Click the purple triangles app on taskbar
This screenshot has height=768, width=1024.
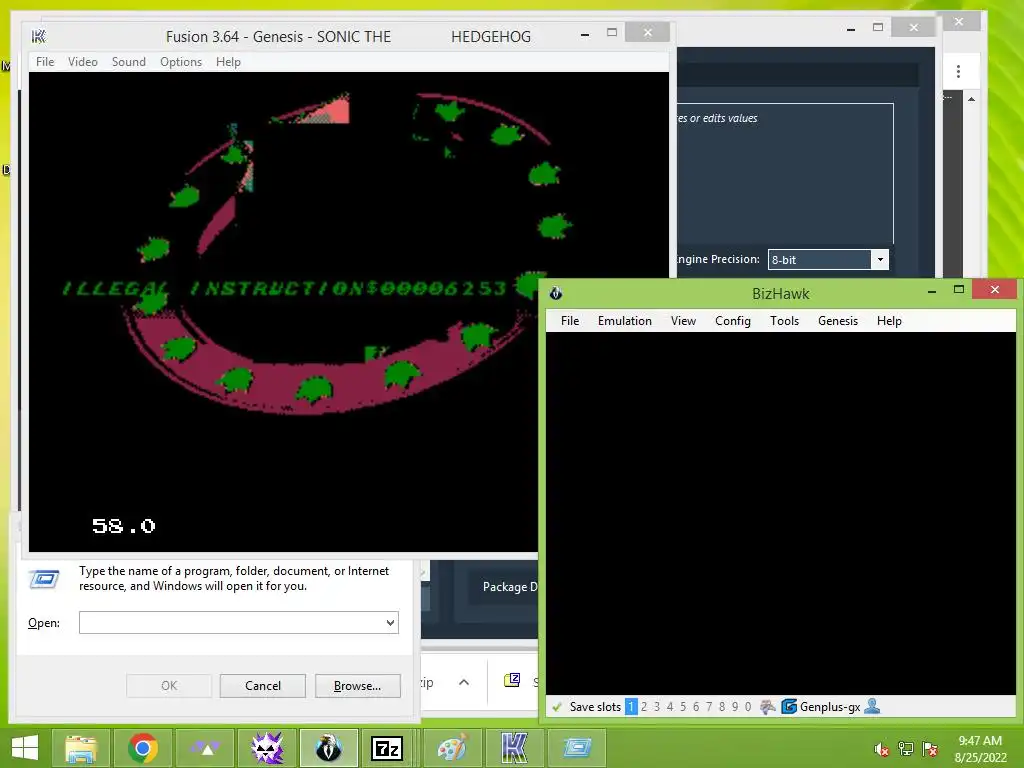(205, 748)
